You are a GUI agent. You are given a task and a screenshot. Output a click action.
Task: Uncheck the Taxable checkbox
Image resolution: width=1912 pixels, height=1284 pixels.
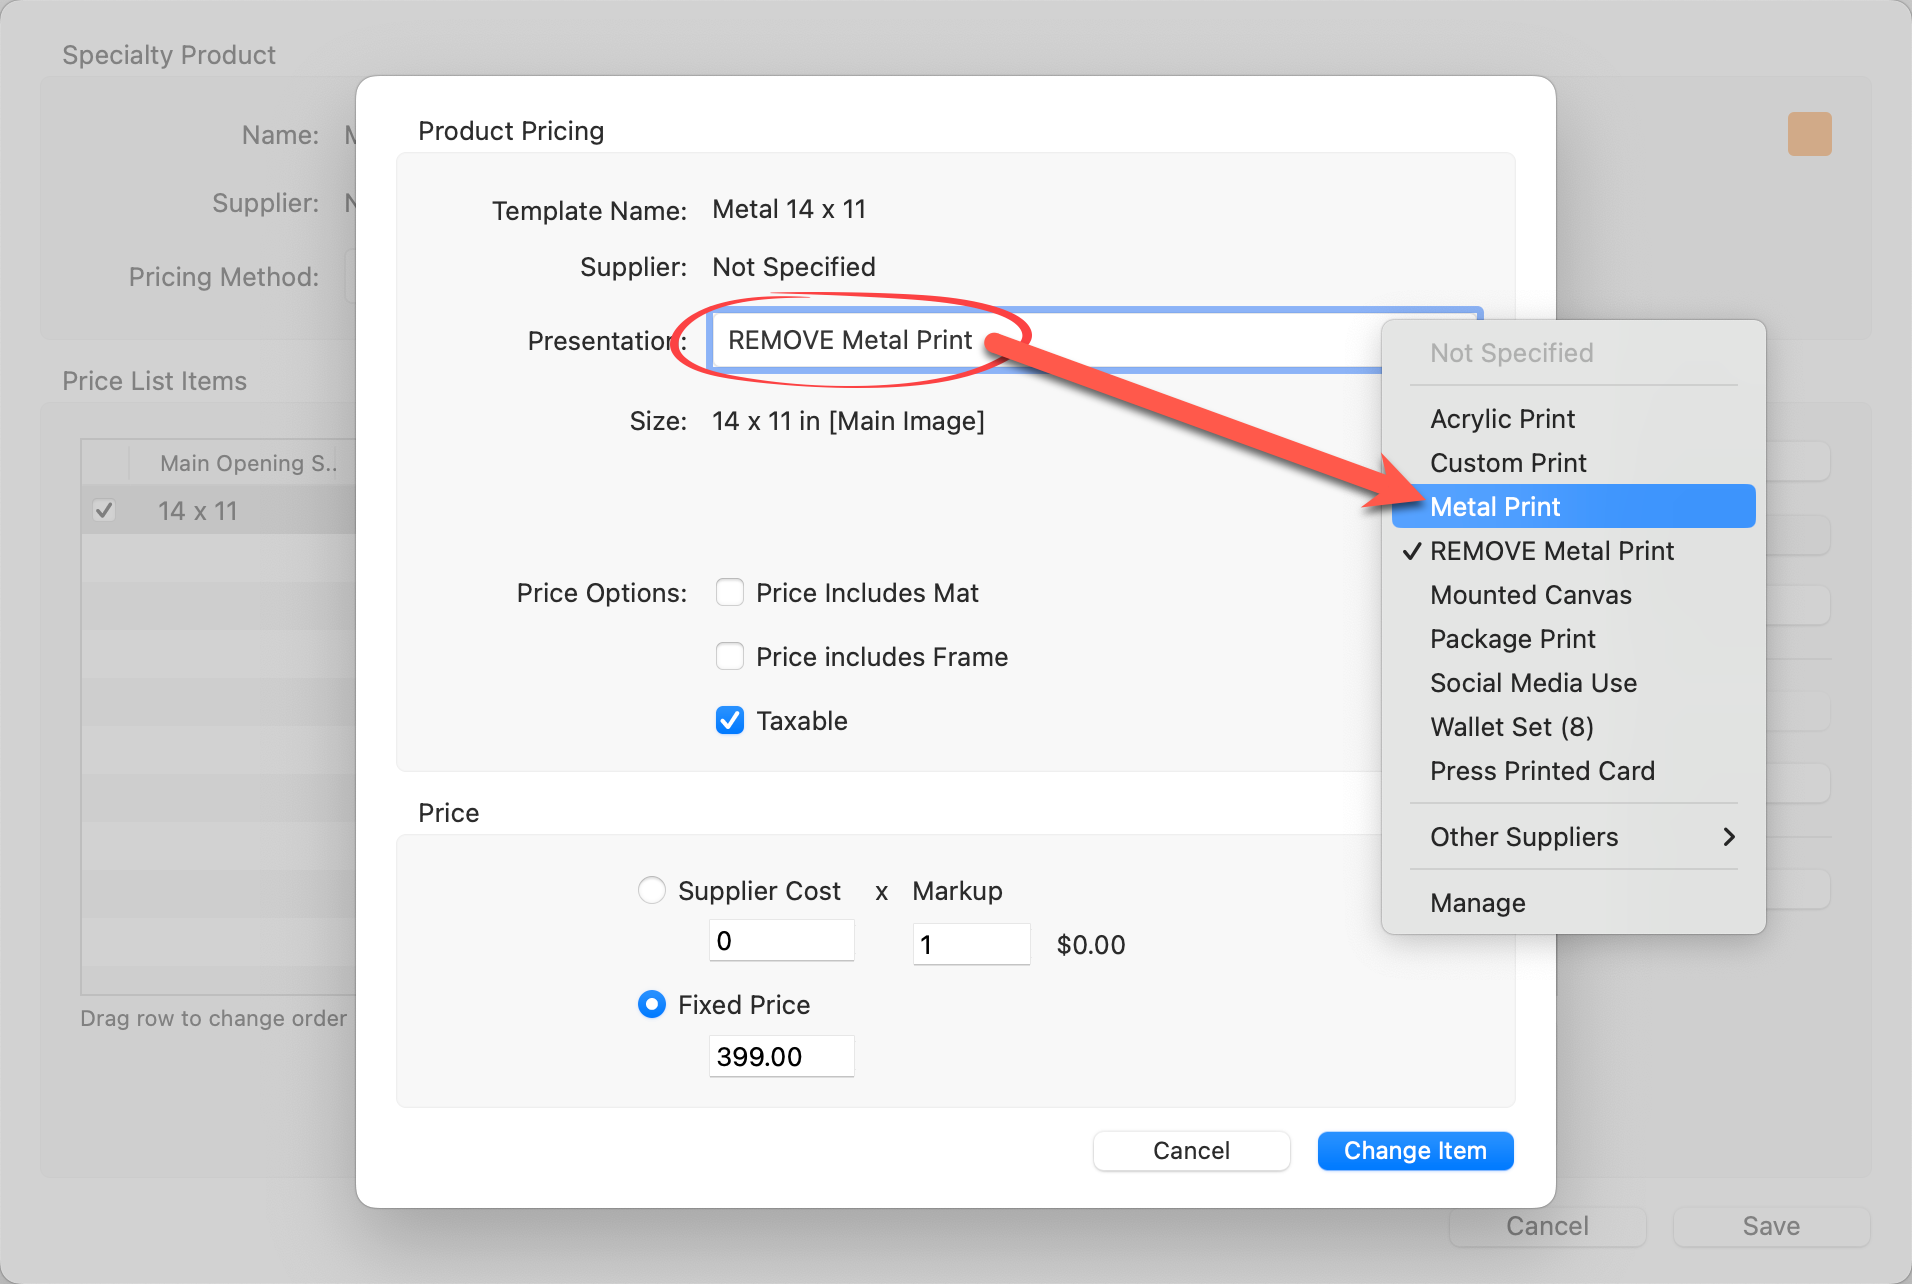[x=730, y=721]
